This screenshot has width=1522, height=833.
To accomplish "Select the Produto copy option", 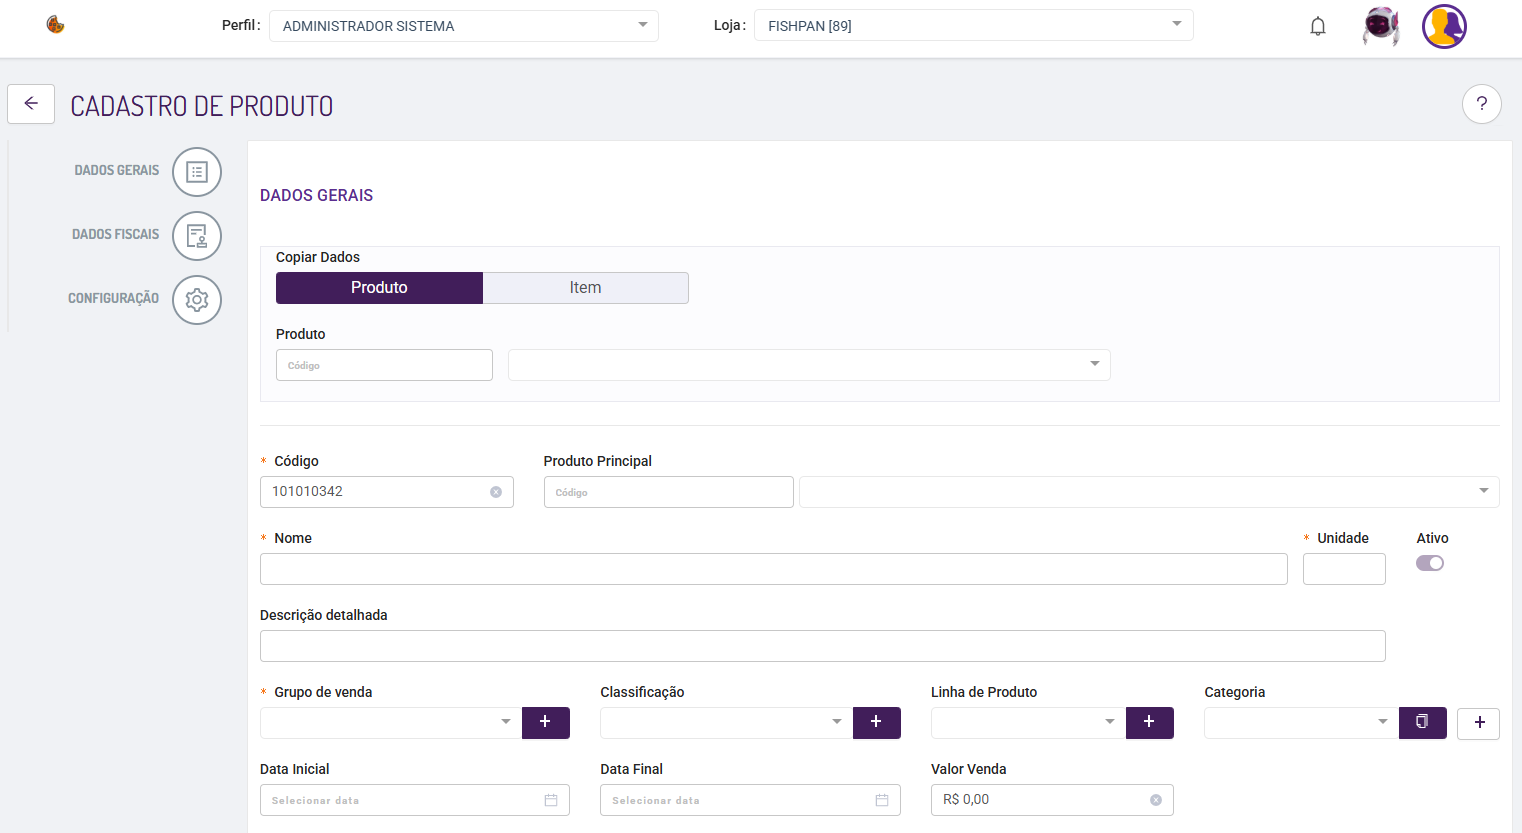I will [379, 288].
